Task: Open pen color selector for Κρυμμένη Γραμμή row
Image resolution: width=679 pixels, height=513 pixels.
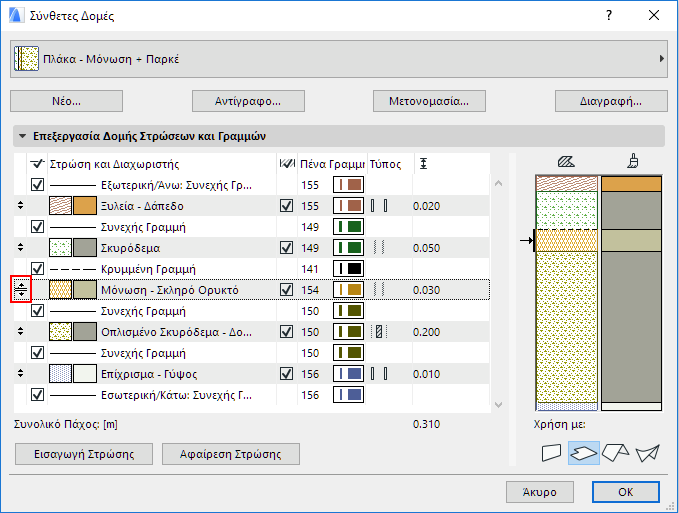Action: (348, 268)
